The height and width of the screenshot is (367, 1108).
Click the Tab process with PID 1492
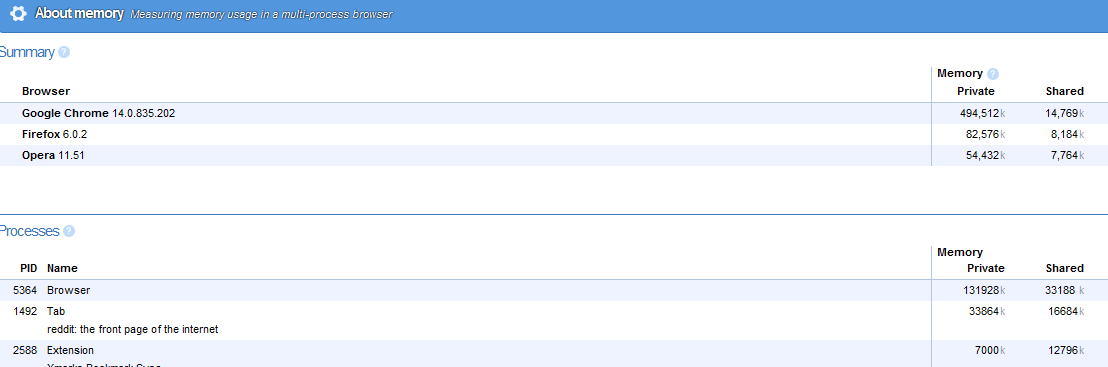[554, 320]
